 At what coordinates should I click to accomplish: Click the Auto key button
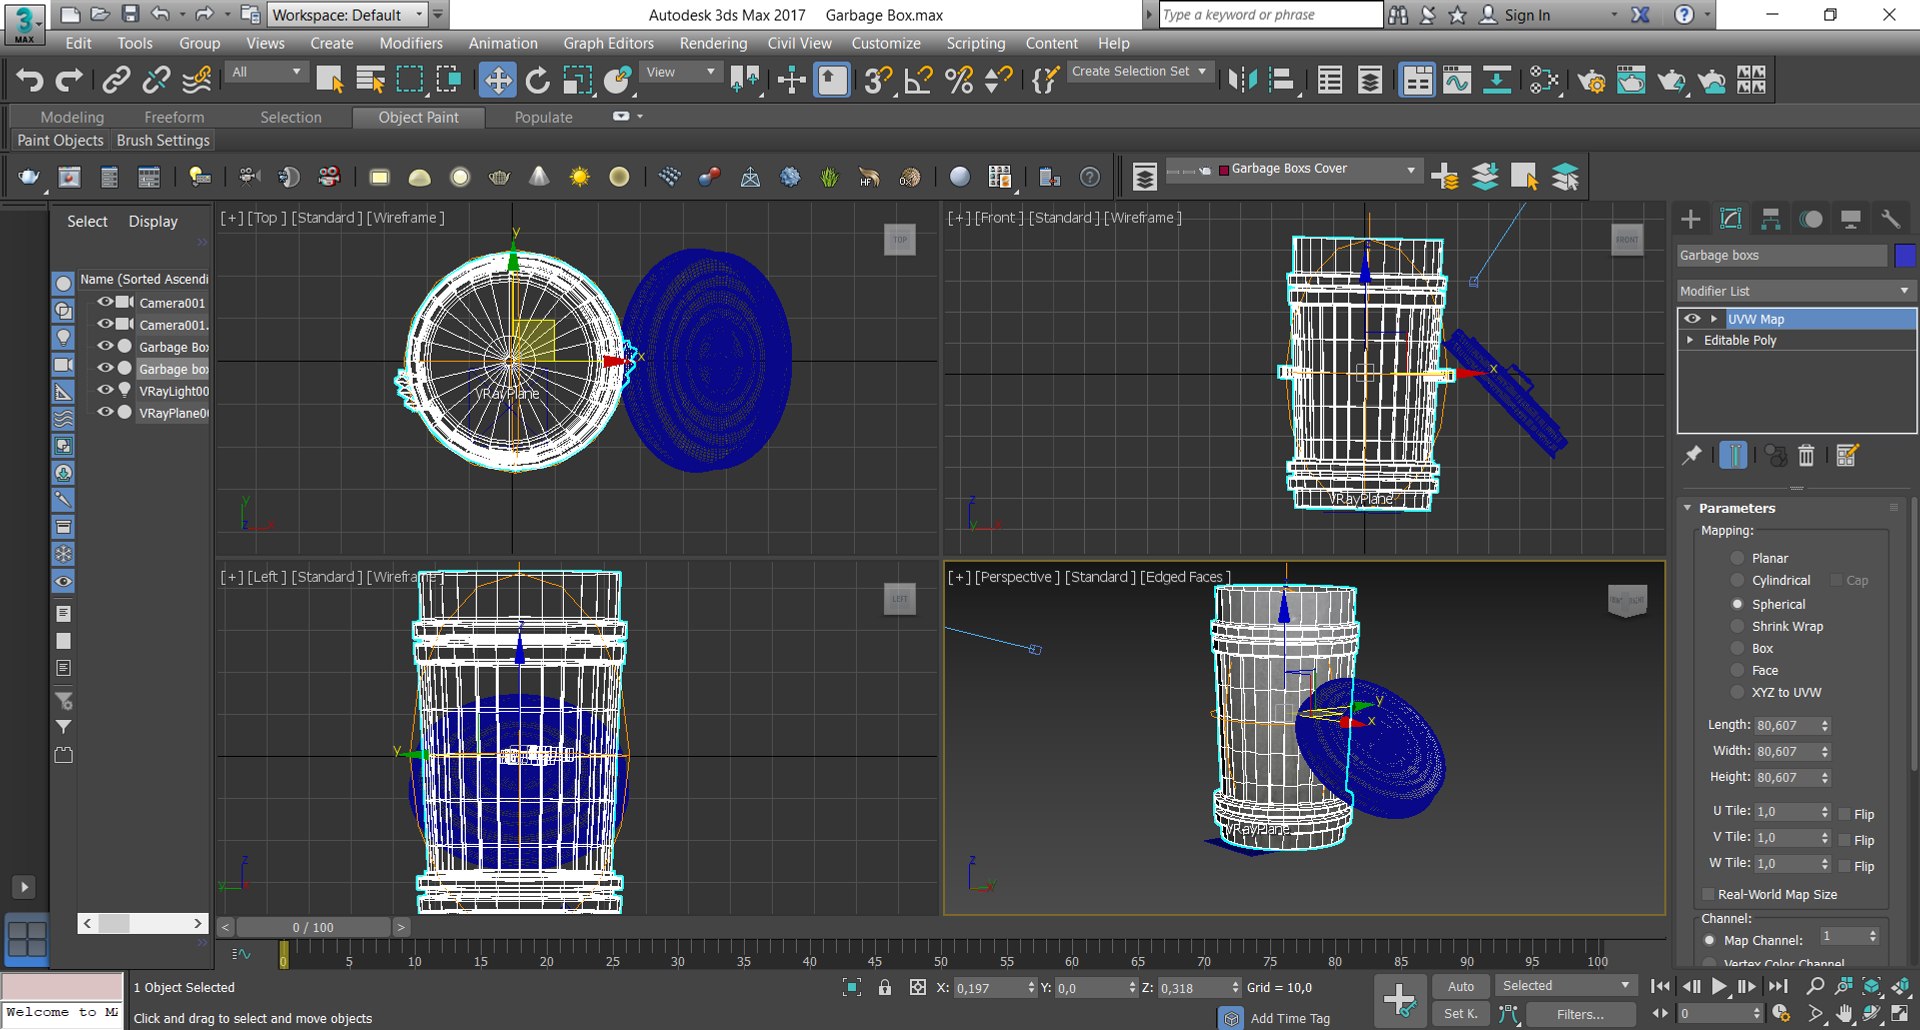[1460, 986]
